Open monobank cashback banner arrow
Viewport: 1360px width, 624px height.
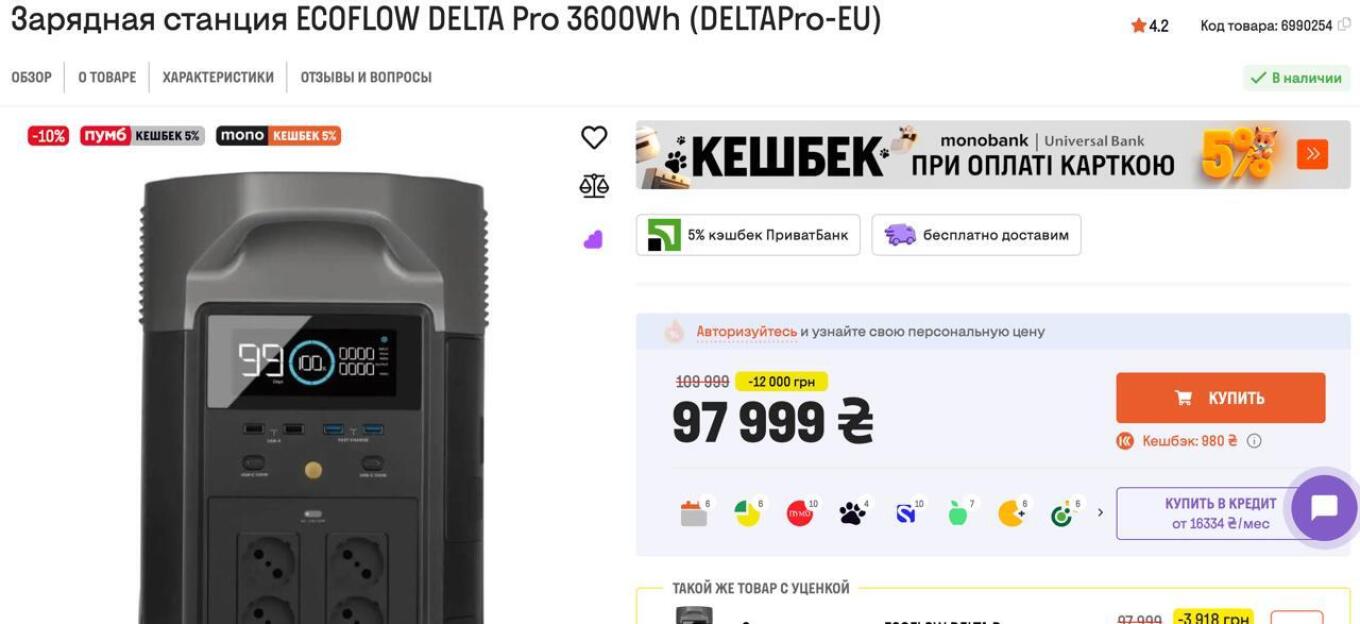pyautogui.click(x=1312, y=154)
